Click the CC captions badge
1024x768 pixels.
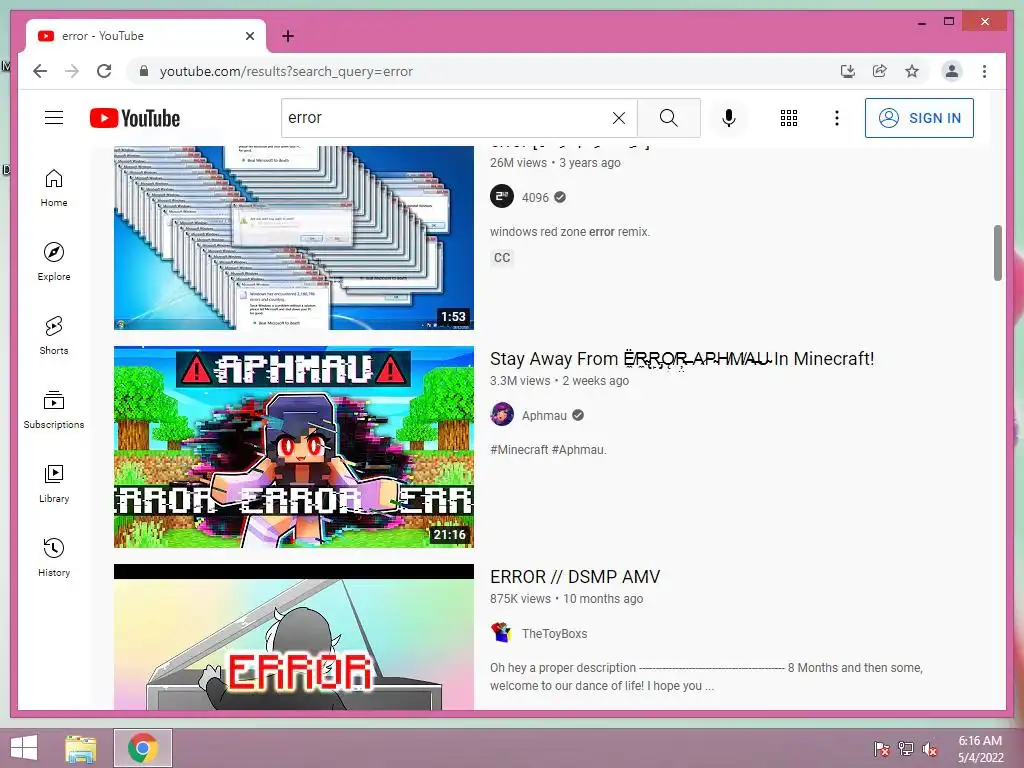[x=502, y=258]
